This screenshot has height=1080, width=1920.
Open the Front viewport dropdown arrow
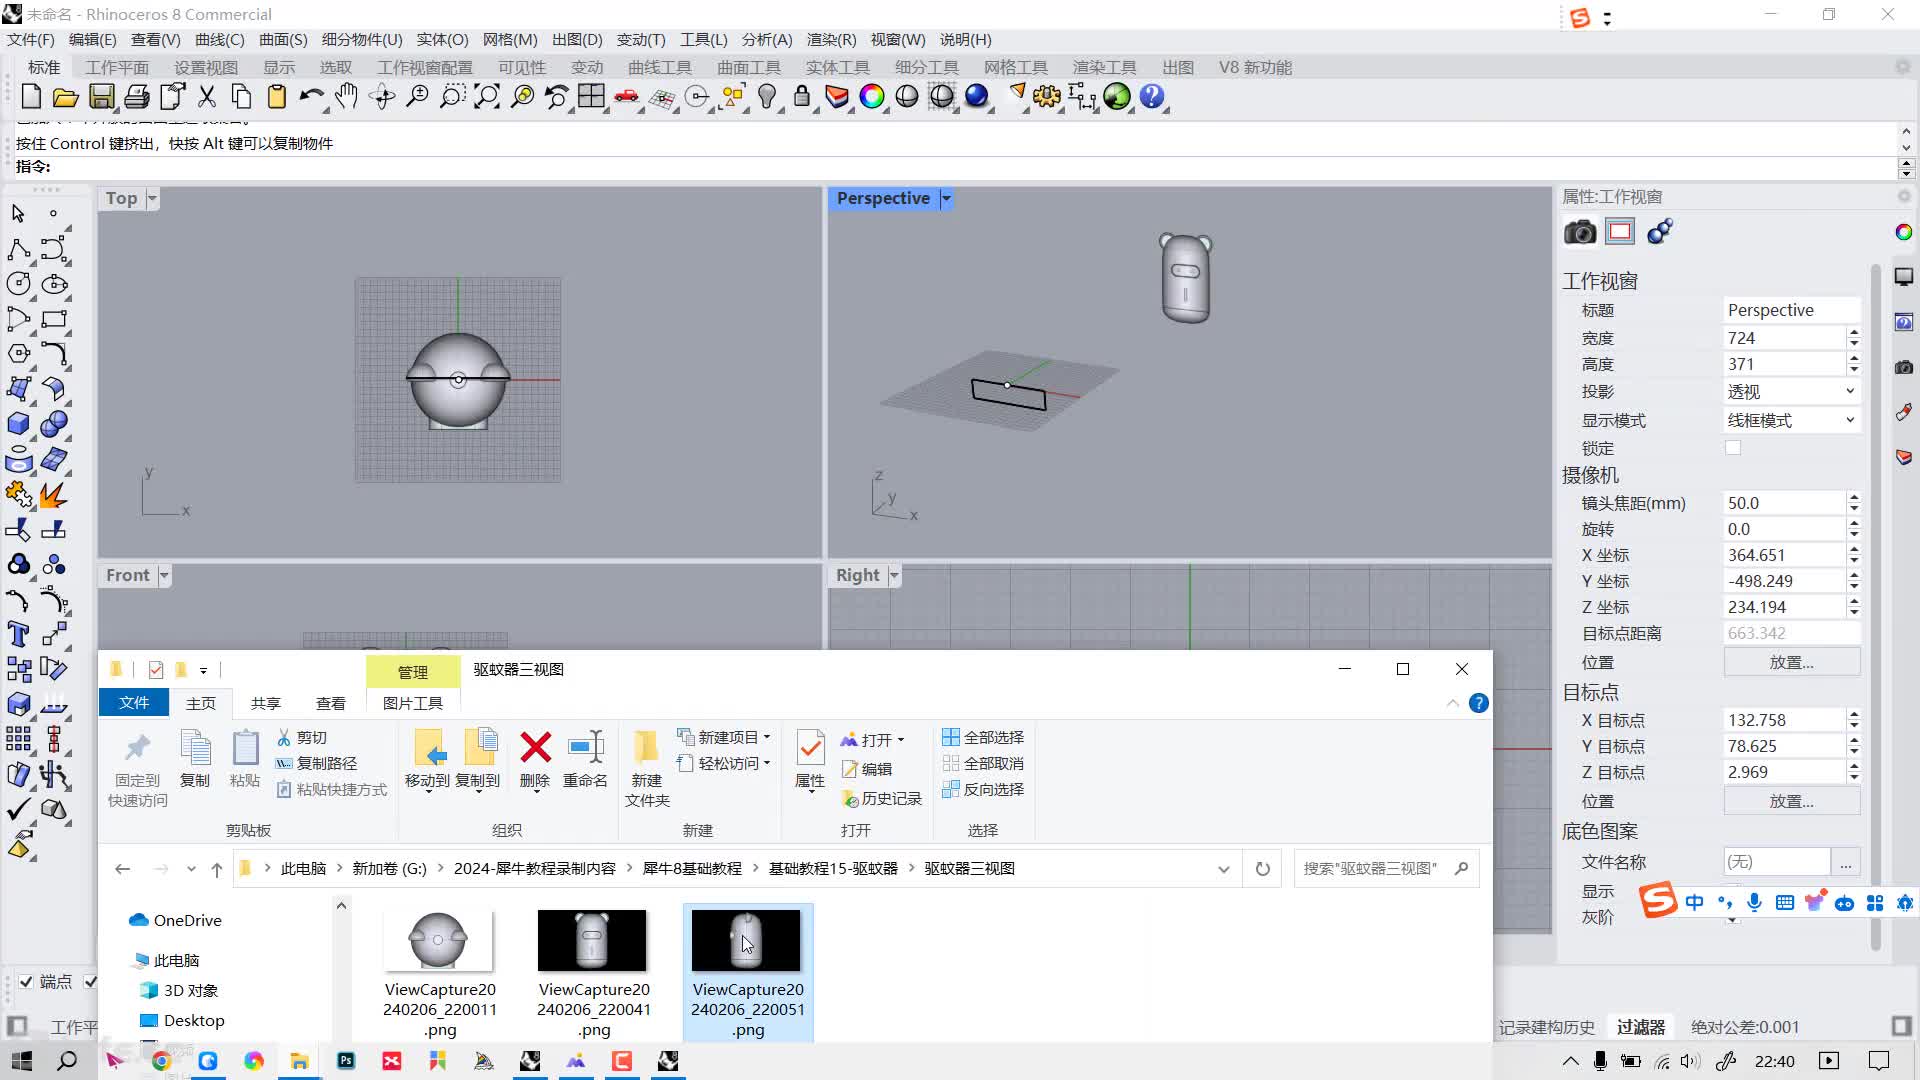click(164, 575)
